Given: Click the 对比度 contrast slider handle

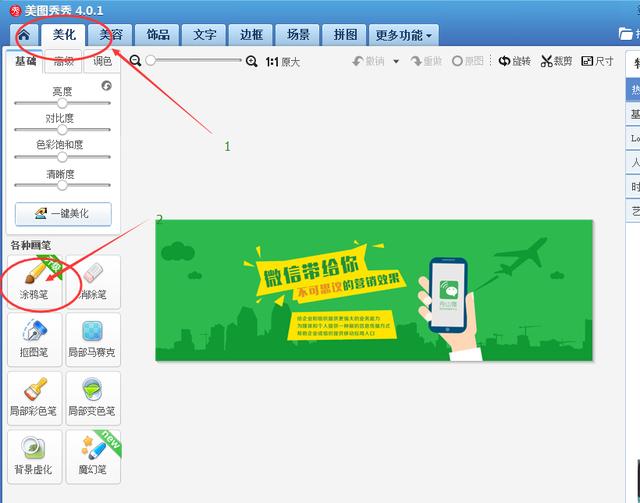Looking at the screenshot, I should [x=62, y=130].
